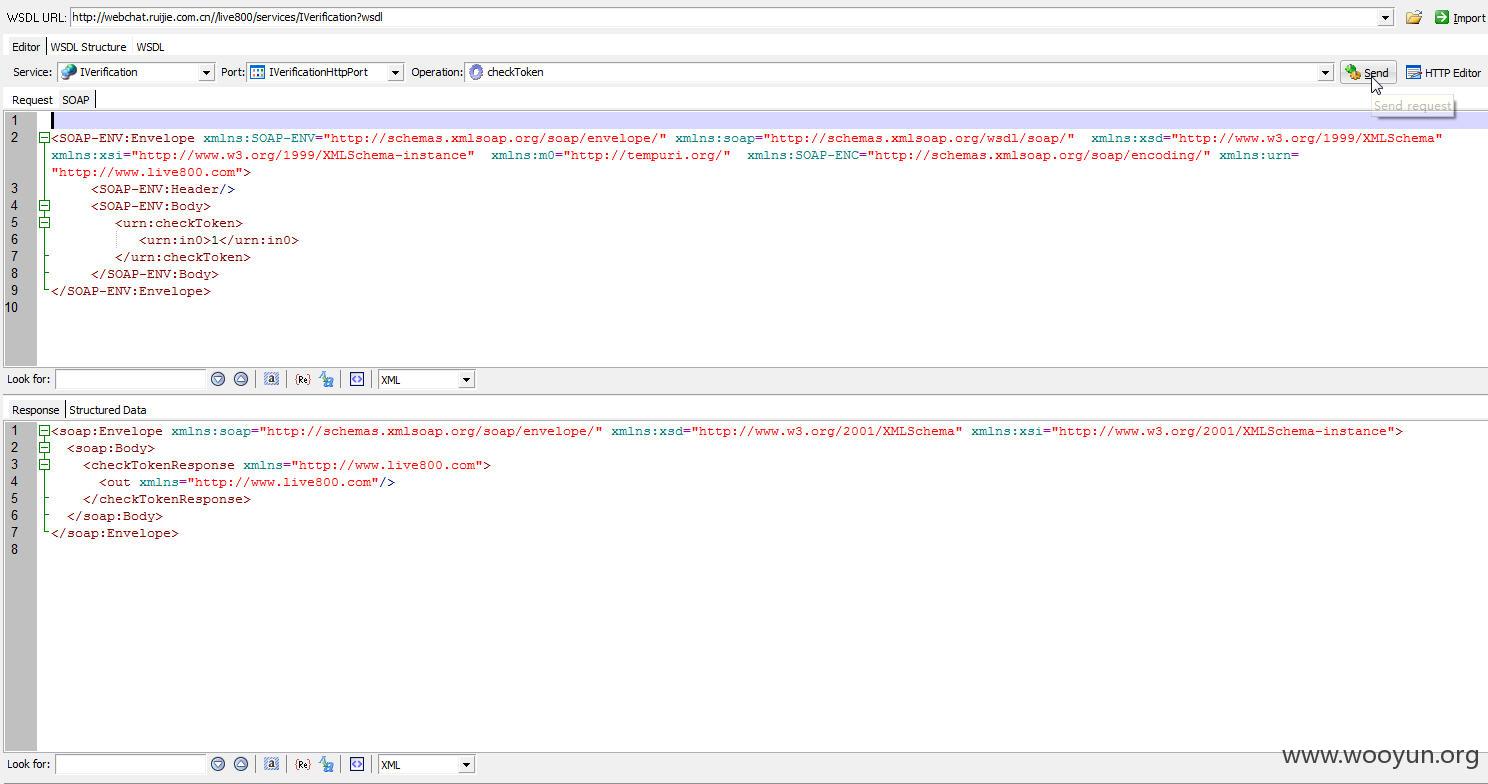
Task: Collapse the soap:Envelope node in response
Action: tap(44, 431)
